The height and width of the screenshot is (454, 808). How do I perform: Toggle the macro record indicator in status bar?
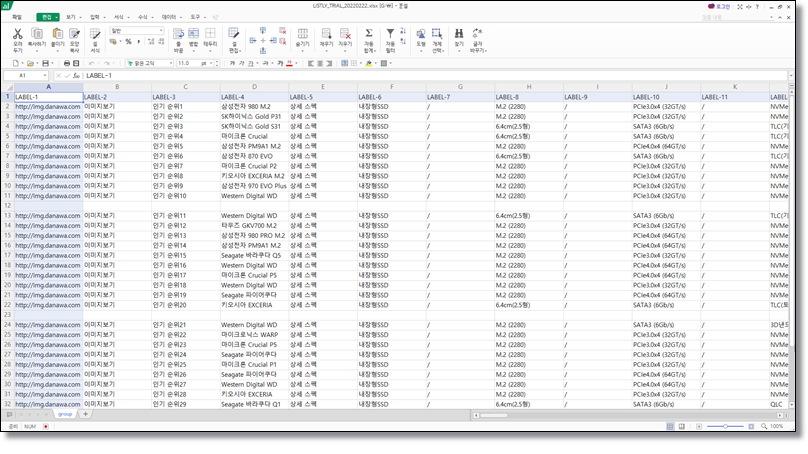click(45, 427)
